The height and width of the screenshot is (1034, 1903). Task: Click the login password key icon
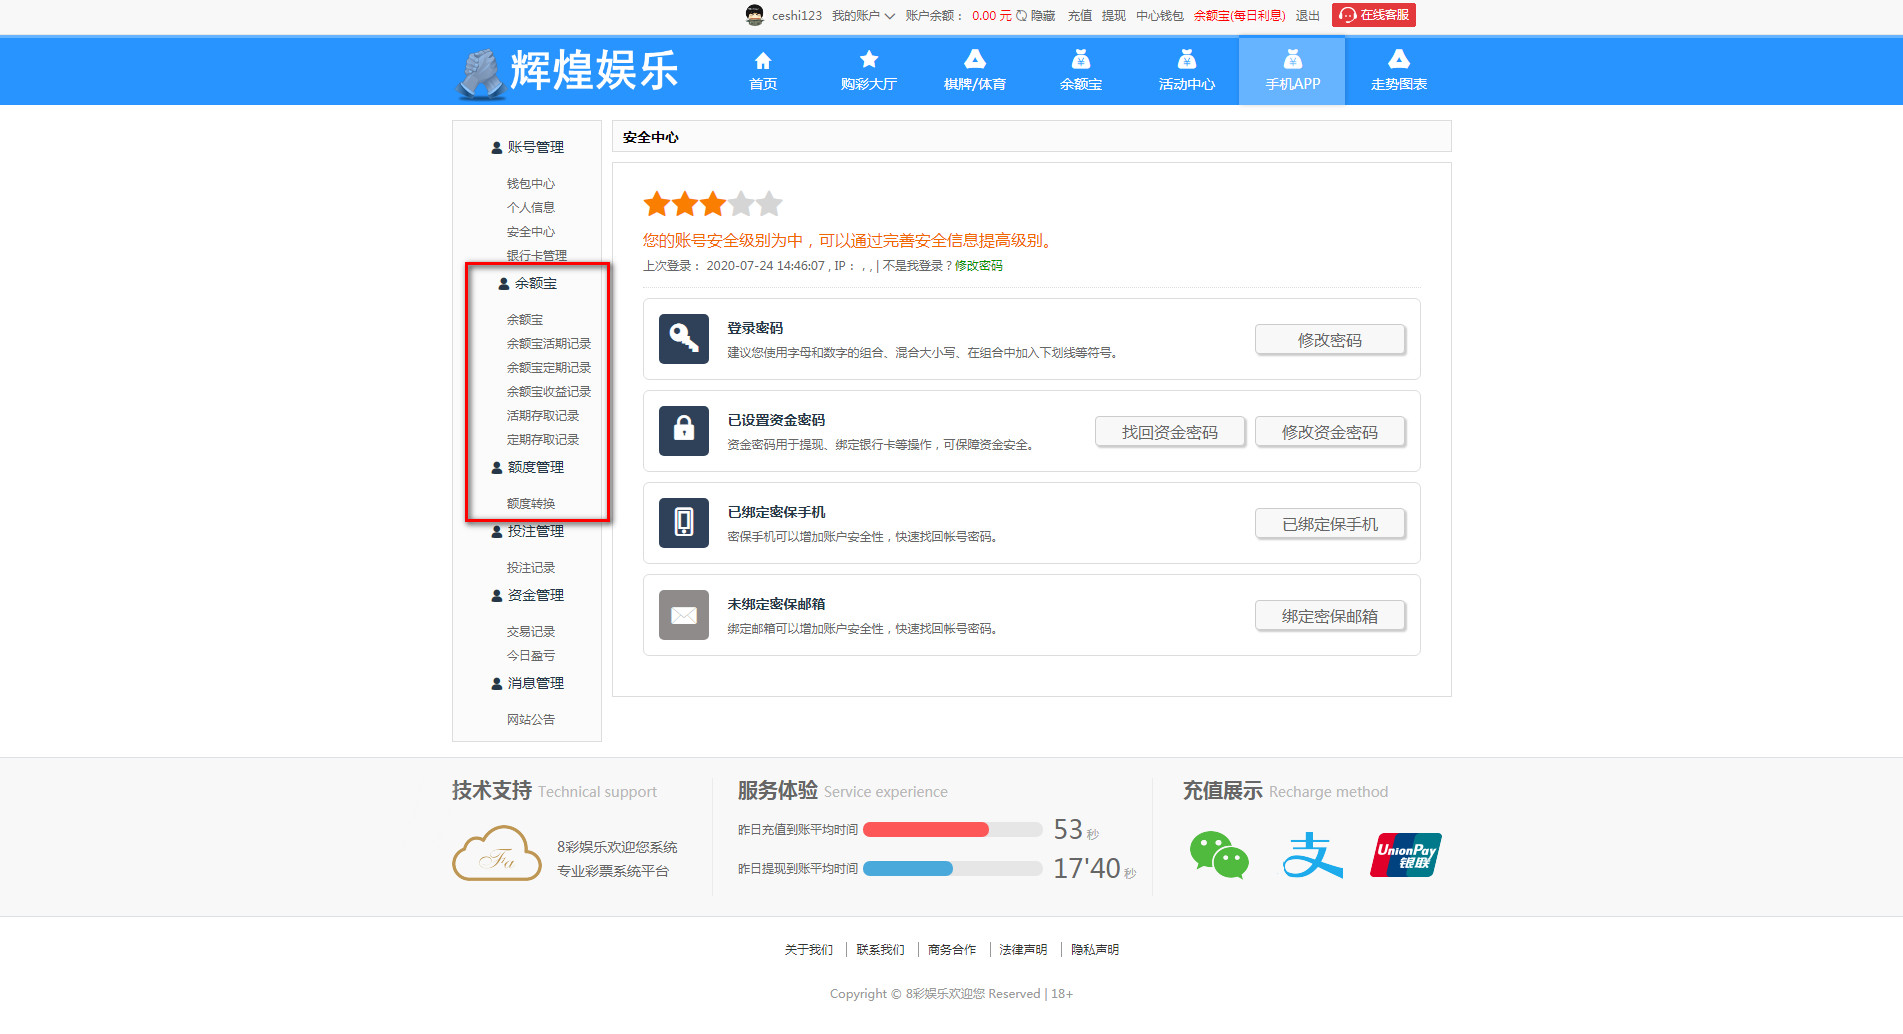point(683,339)
